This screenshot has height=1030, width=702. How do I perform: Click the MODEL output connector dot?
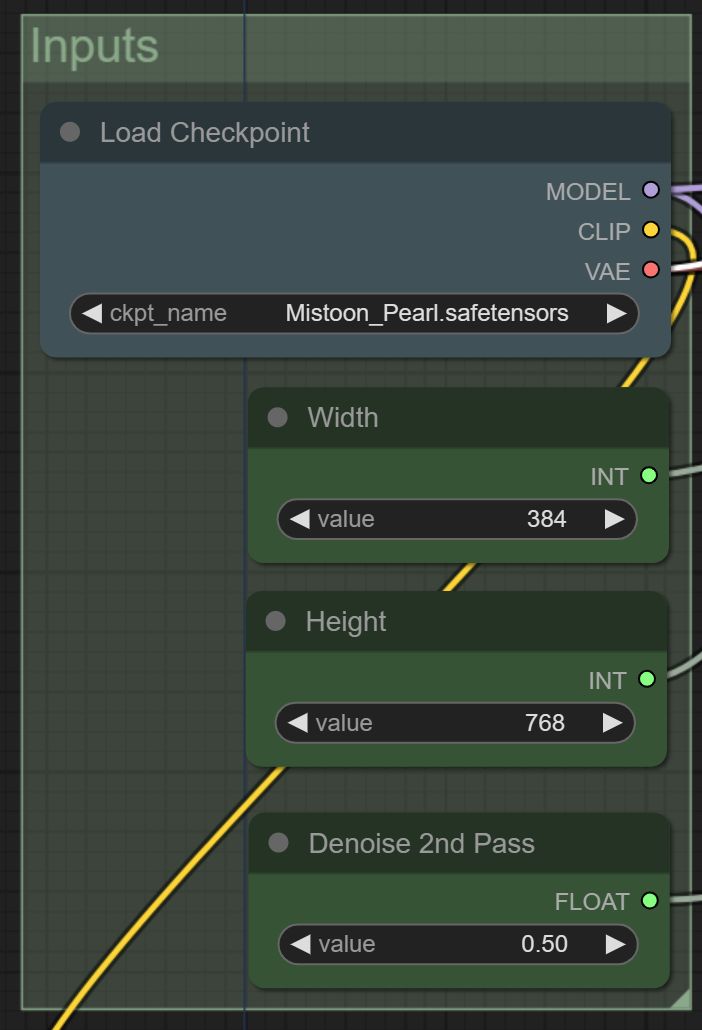(651, 190)
